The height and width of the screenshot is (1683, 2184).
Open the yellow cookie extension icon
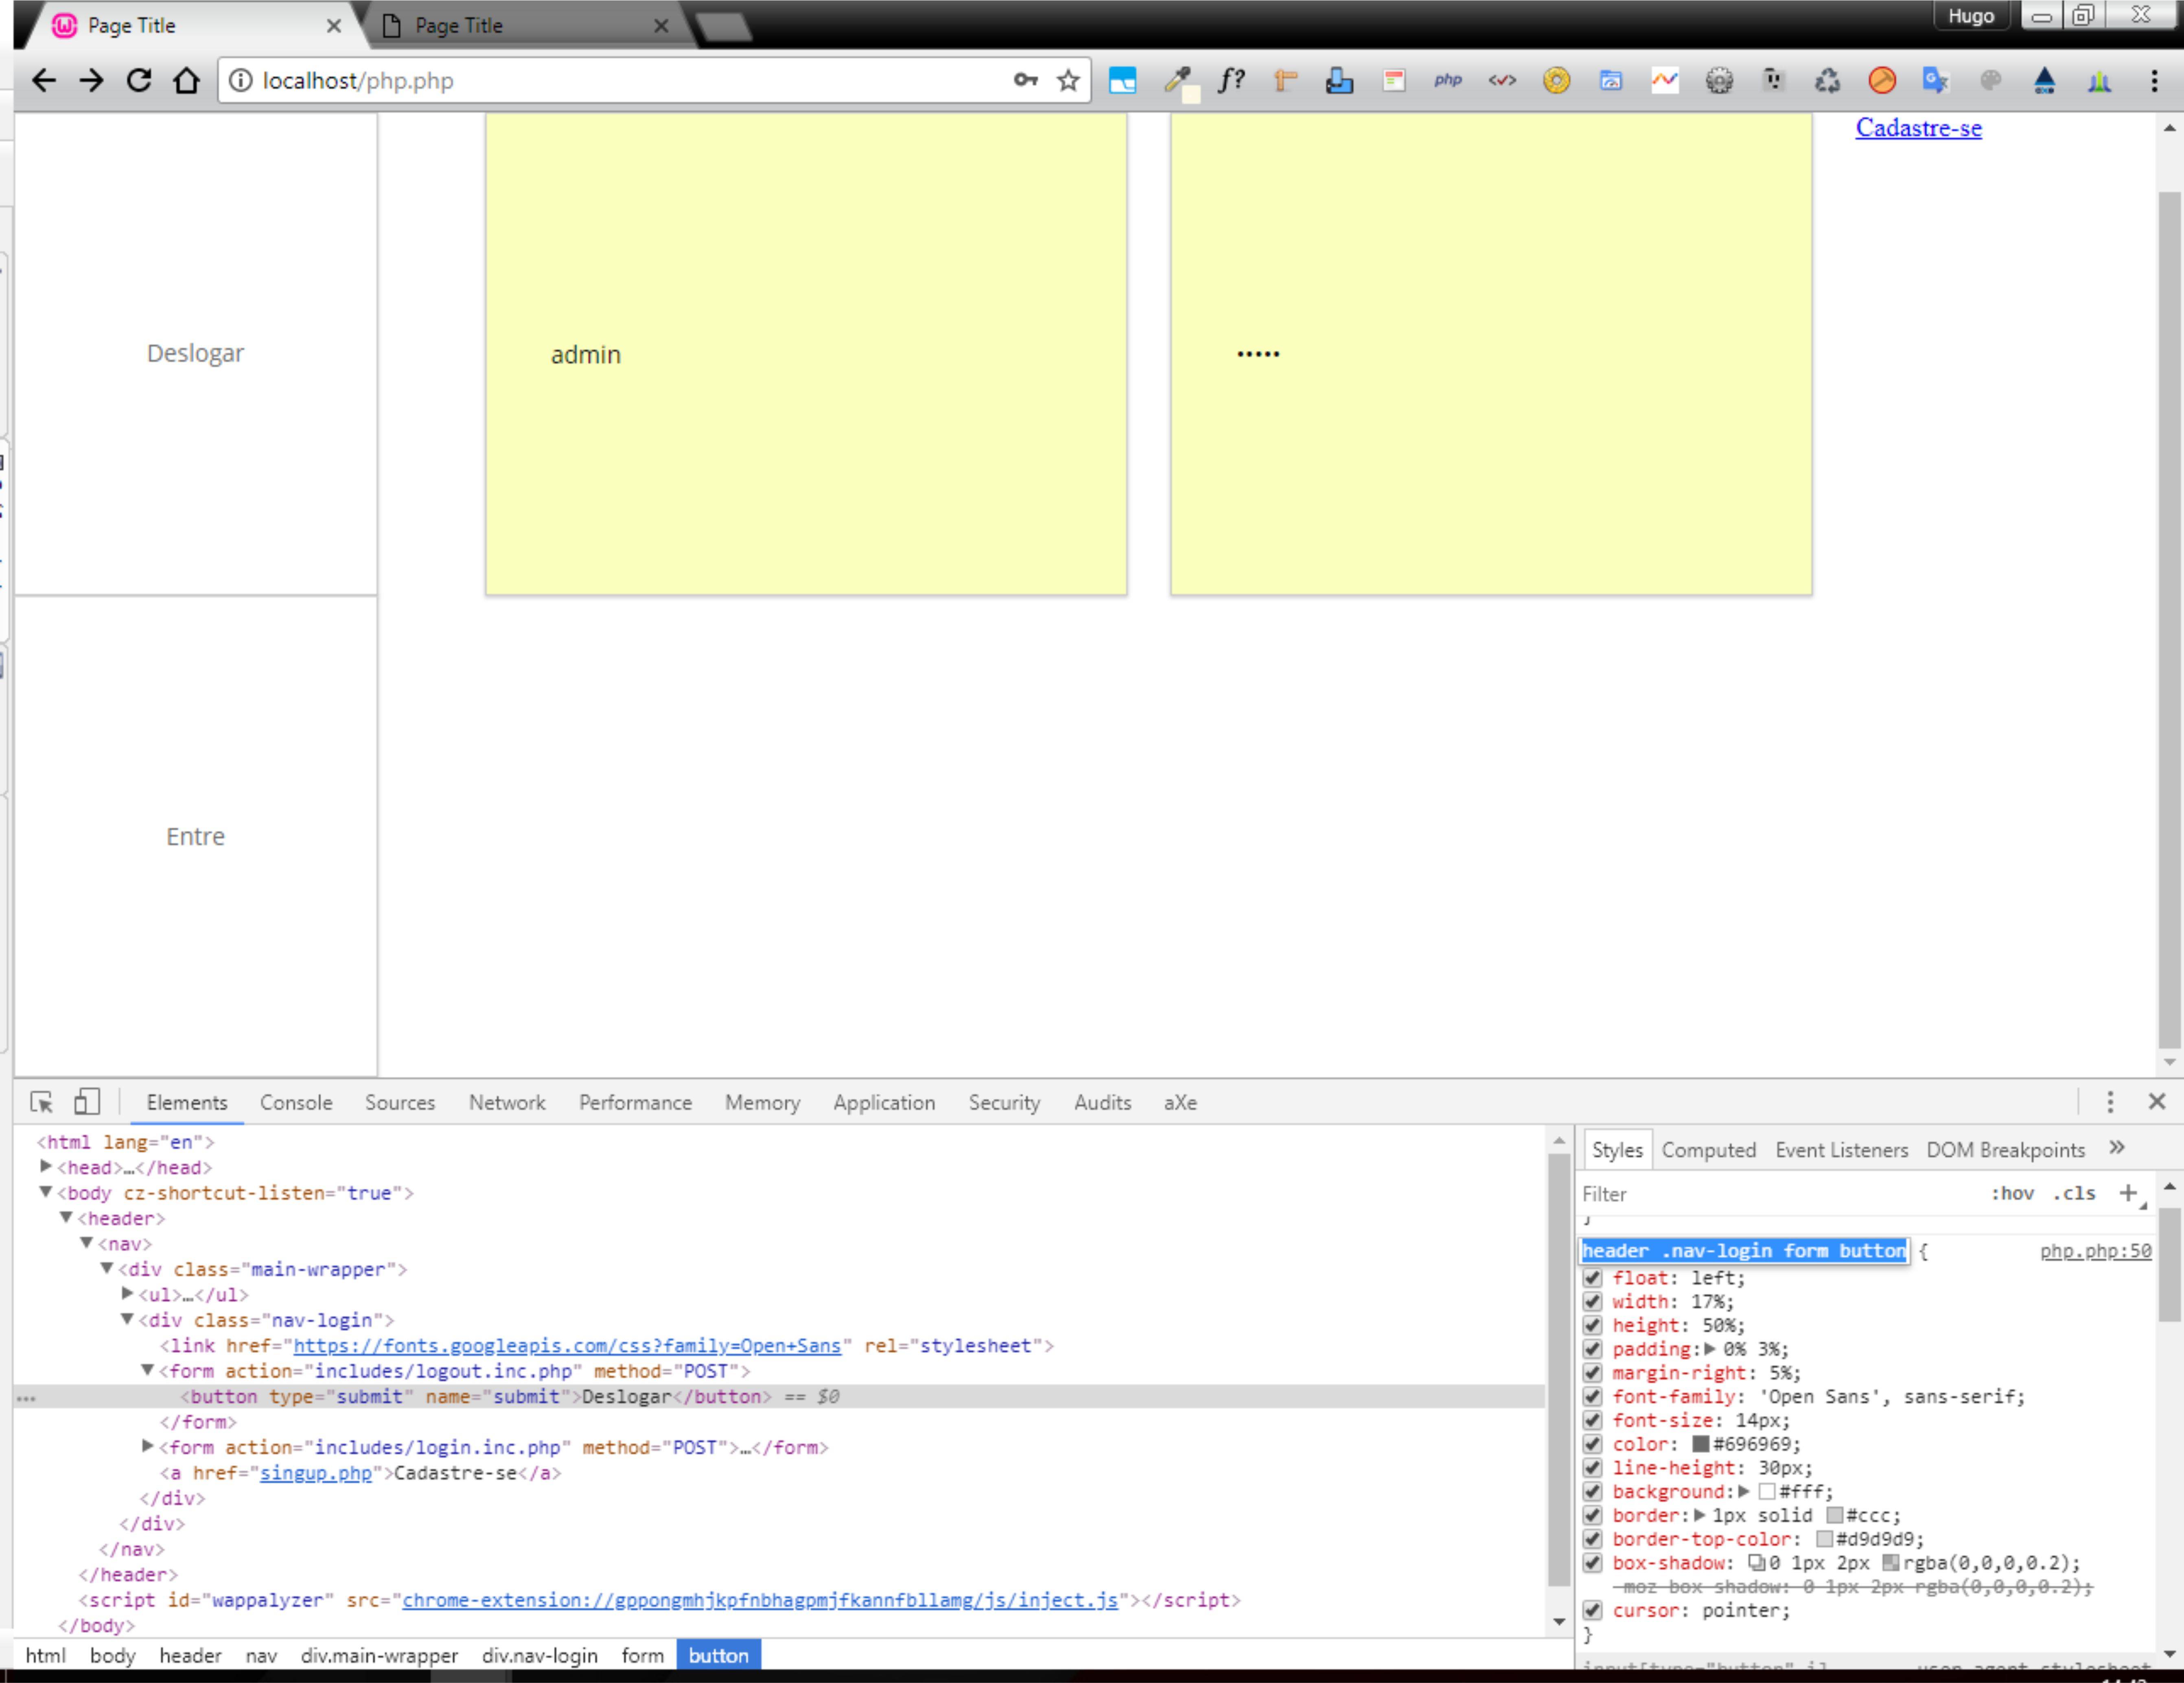(x=1556, y=81)
